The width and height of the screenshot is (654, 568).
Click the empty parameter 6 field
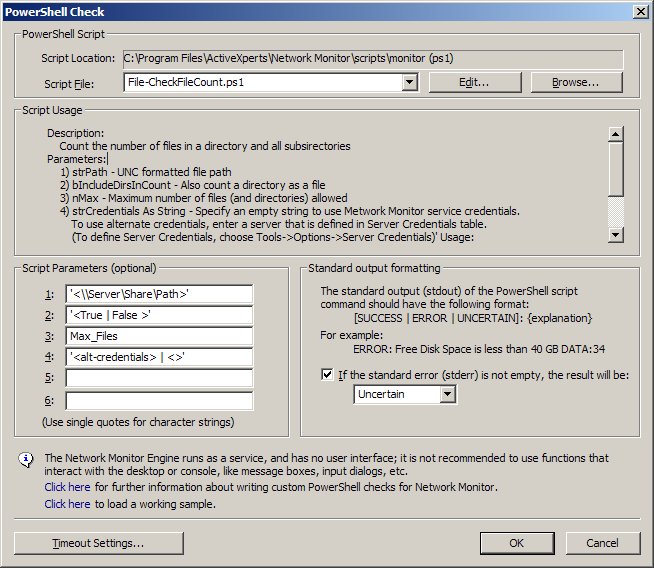159,400
